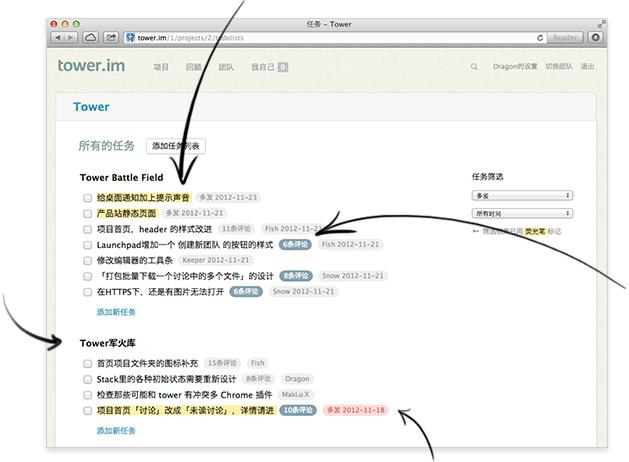Click the full-screen arrows icon in the title bar
629x462 pixels.
601,24
